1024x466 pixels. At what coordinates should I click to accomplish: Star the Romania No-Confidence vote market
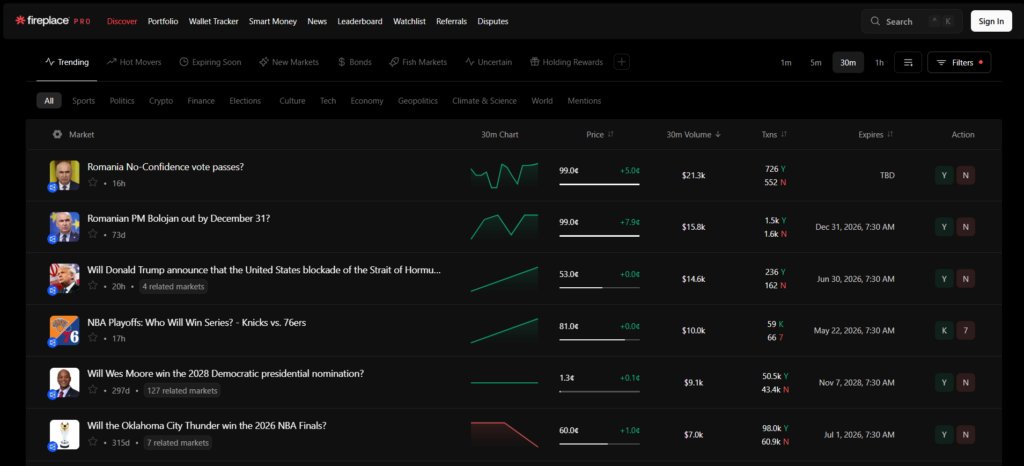coord(93,183)
